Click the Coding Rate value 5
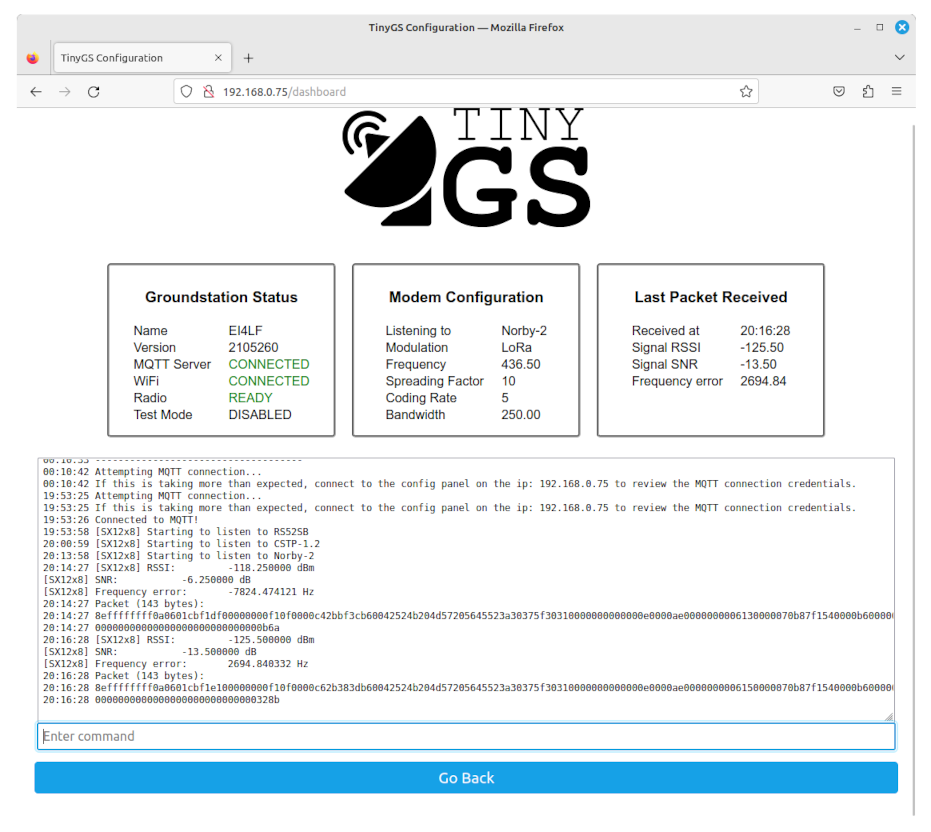 click(x=505, y=398)
